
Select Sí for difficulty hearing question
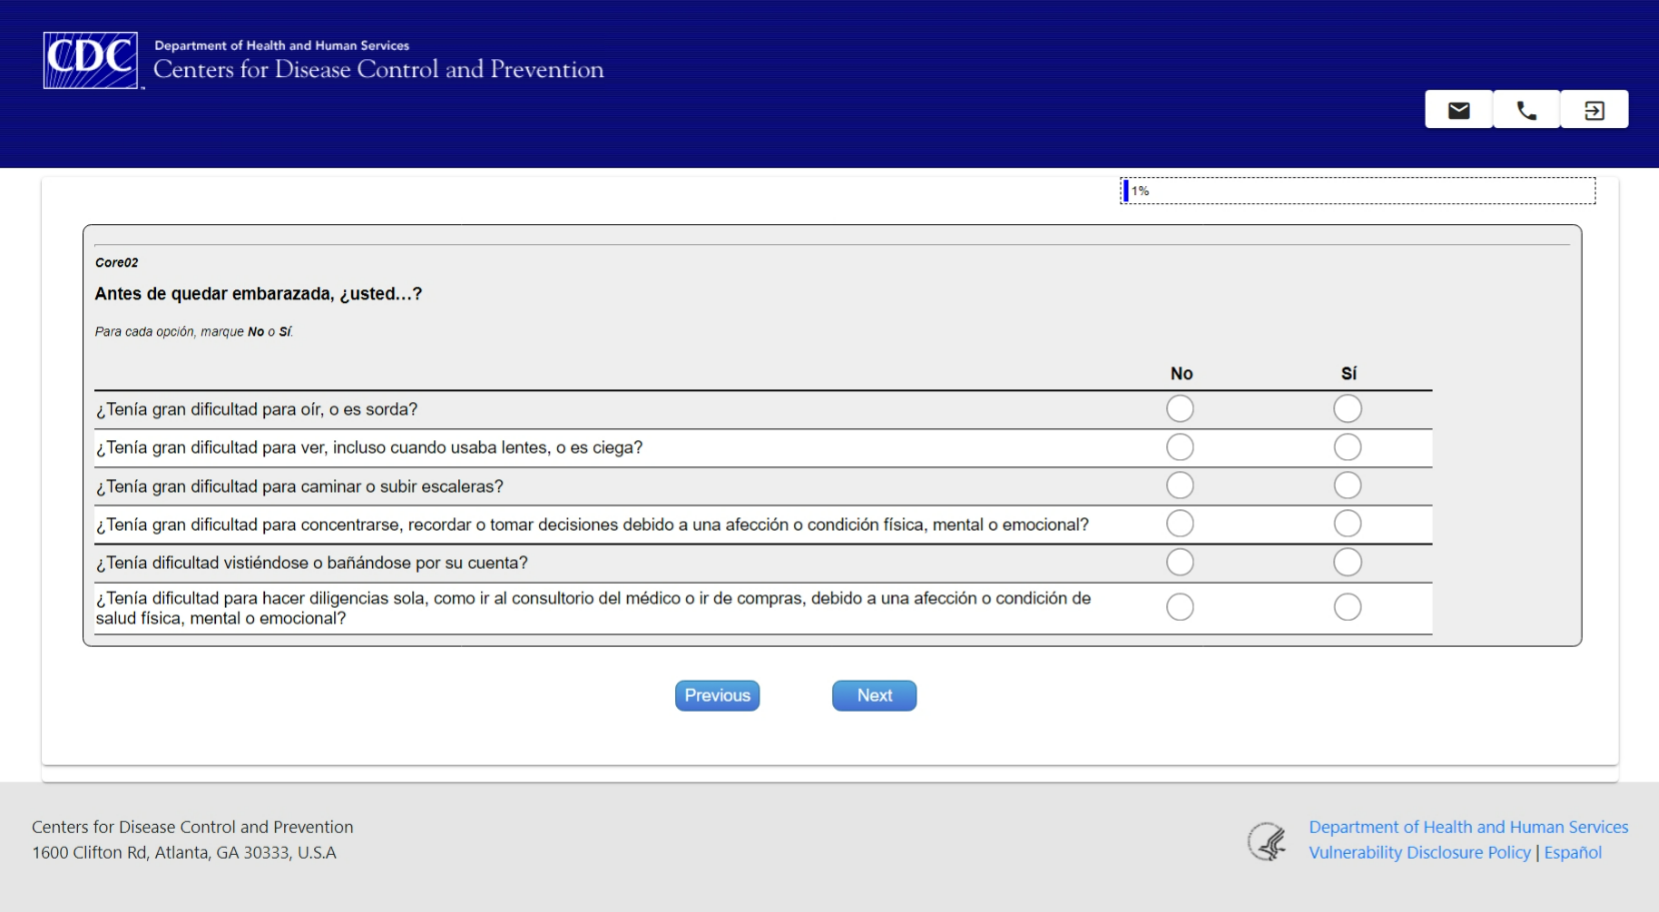coord(1347,409)
